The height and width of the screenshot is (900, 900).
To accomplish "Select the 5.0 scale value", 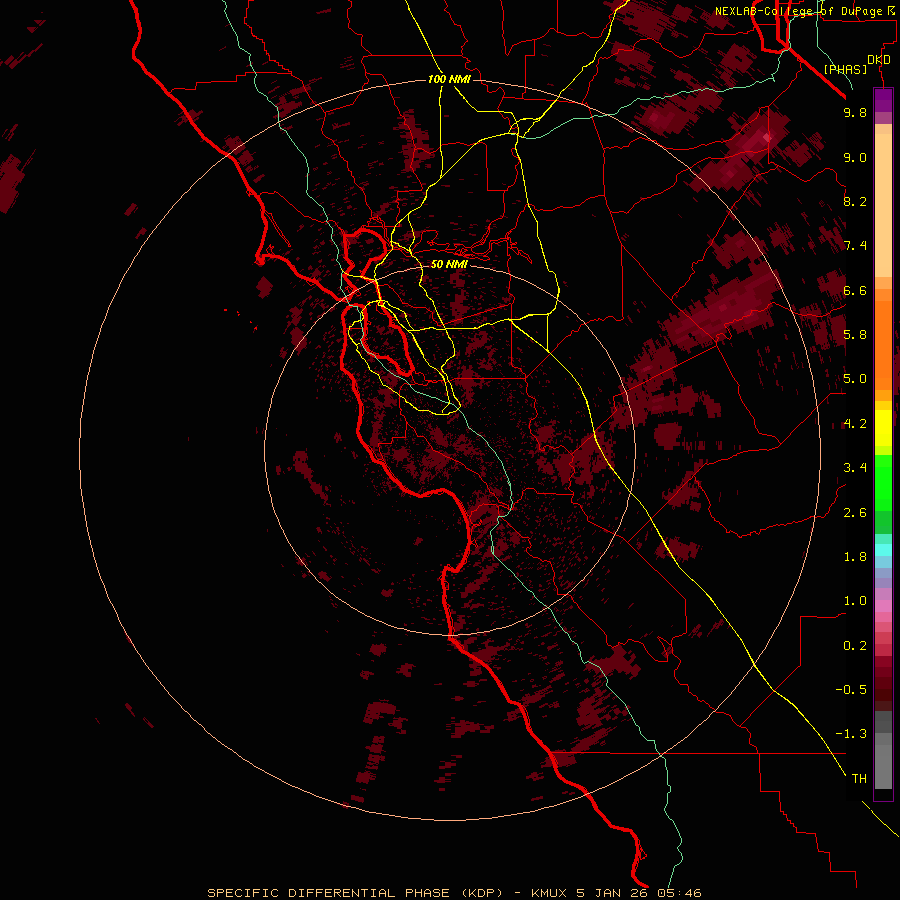I will 855,379.
